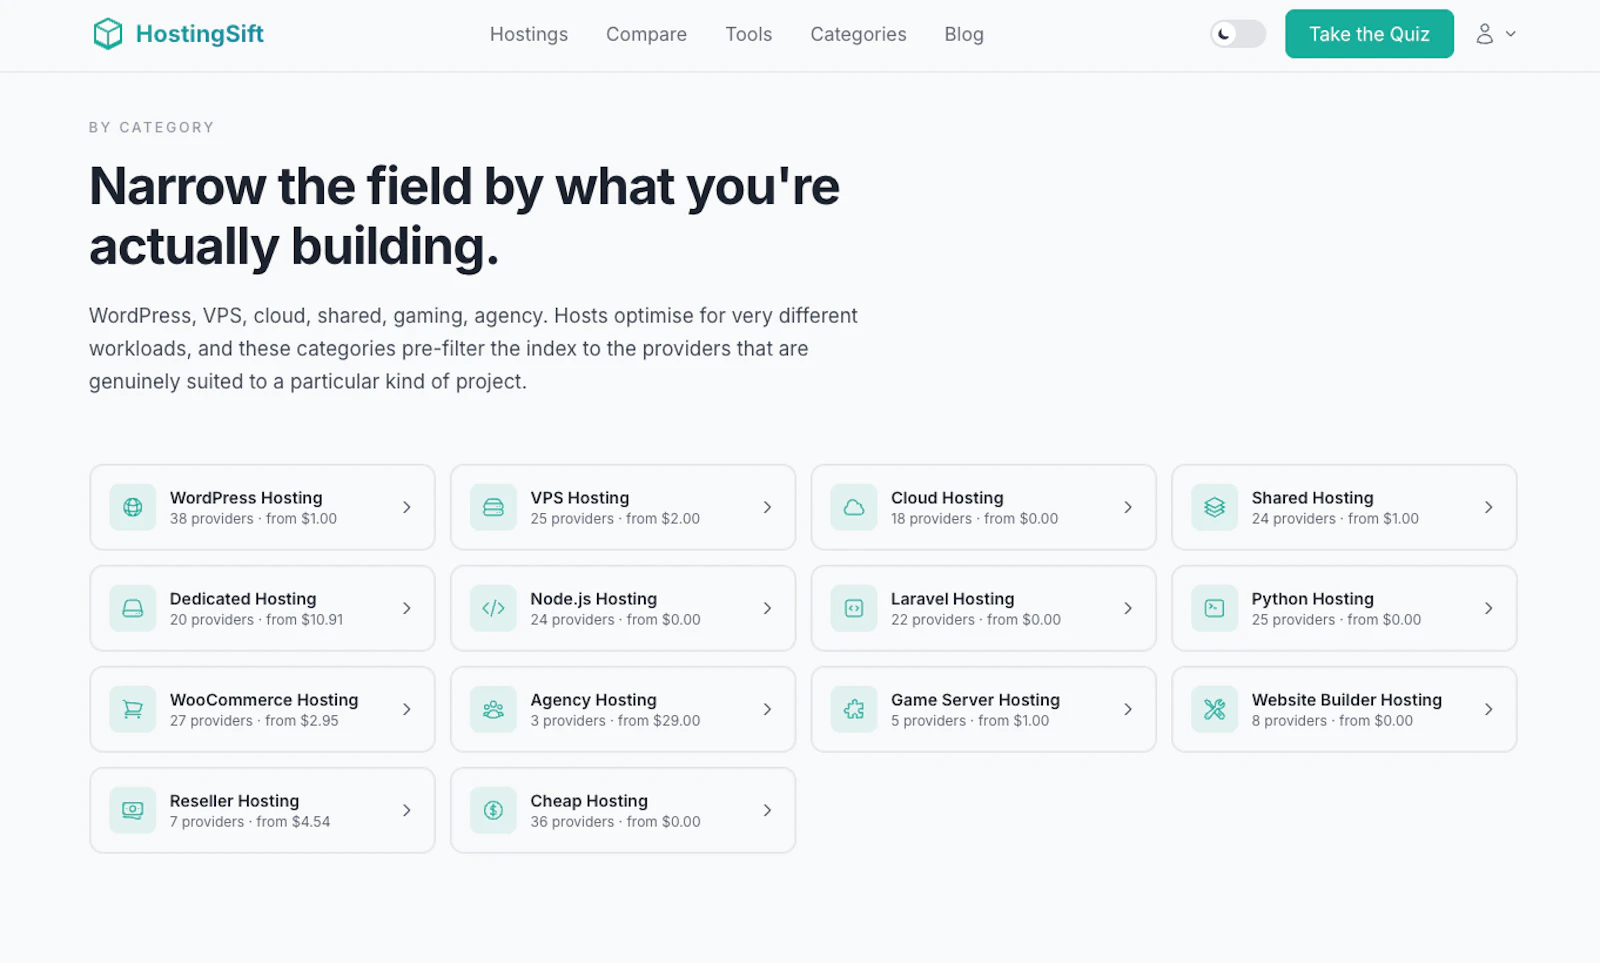Click '38 providers · from $1.00' text
Image resolution: width=1600 pixels, height=963 pixels.
tap(253, 518)
